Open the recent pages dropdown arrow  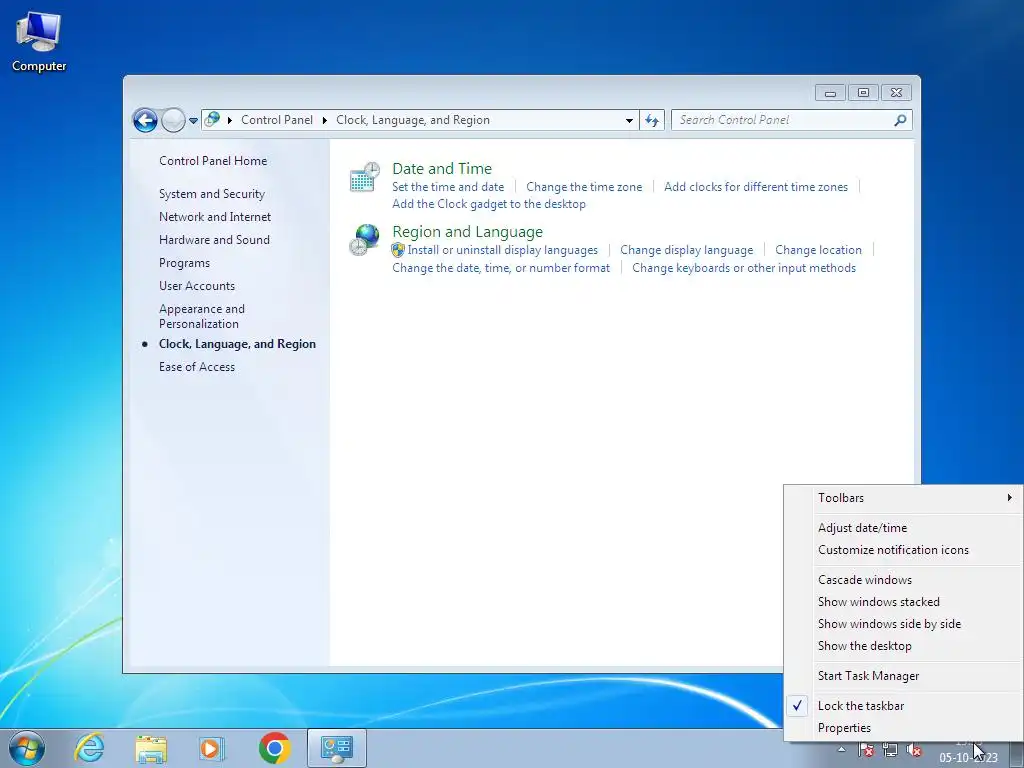point(193,121)
